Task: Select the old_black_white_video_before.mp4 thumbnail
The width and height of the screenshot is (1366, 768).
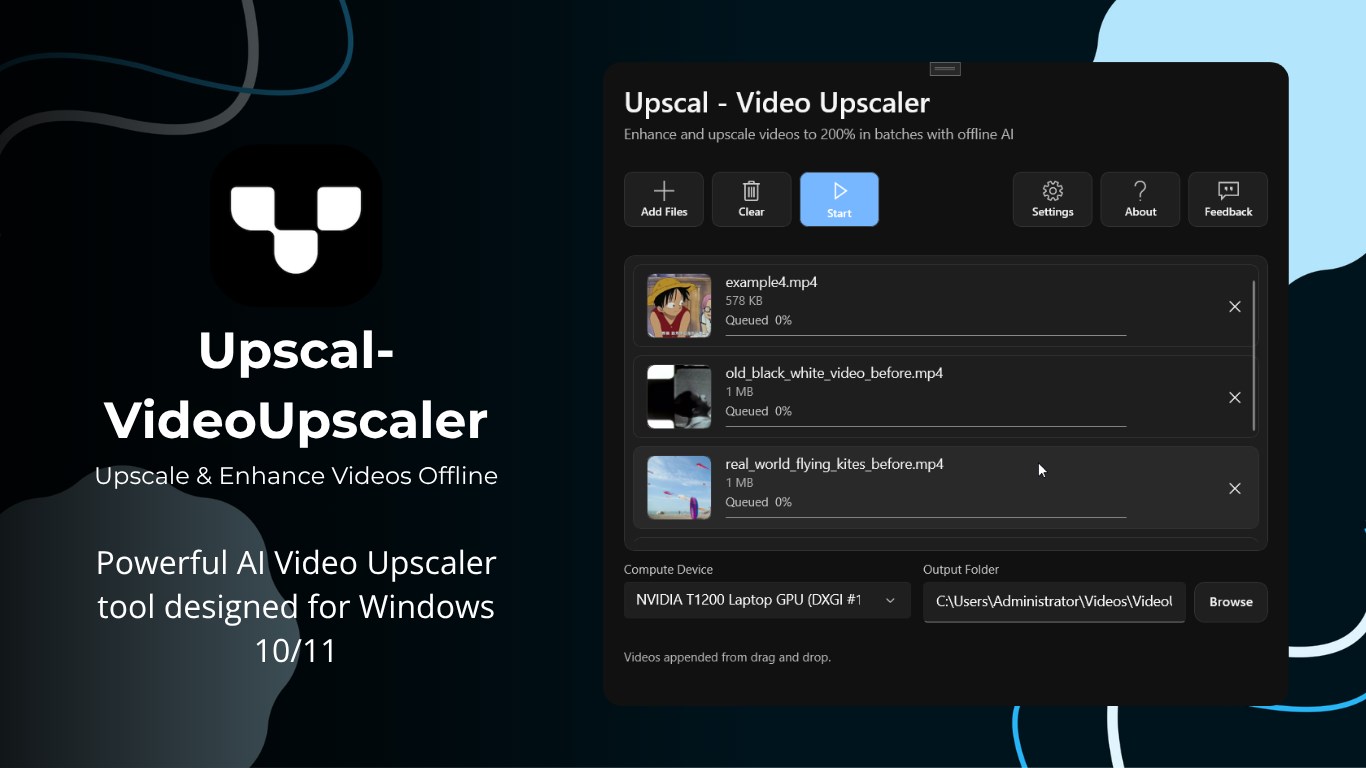Action: [x=679, y=397]
